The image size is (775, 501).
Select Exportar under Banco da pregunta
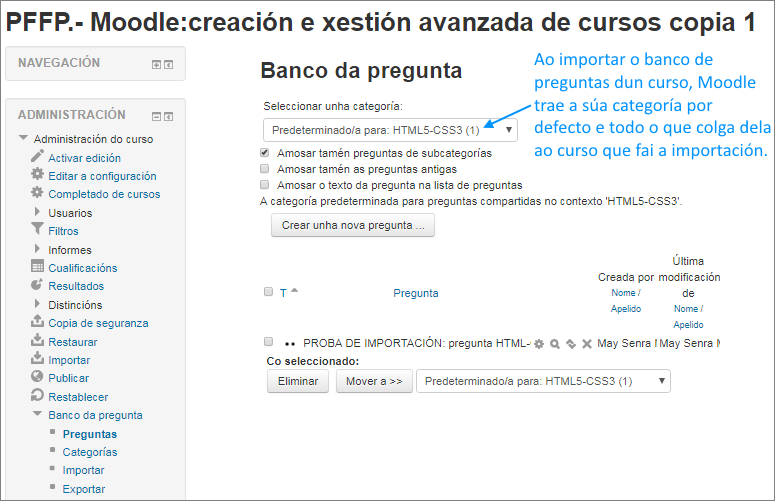[84, 489]
